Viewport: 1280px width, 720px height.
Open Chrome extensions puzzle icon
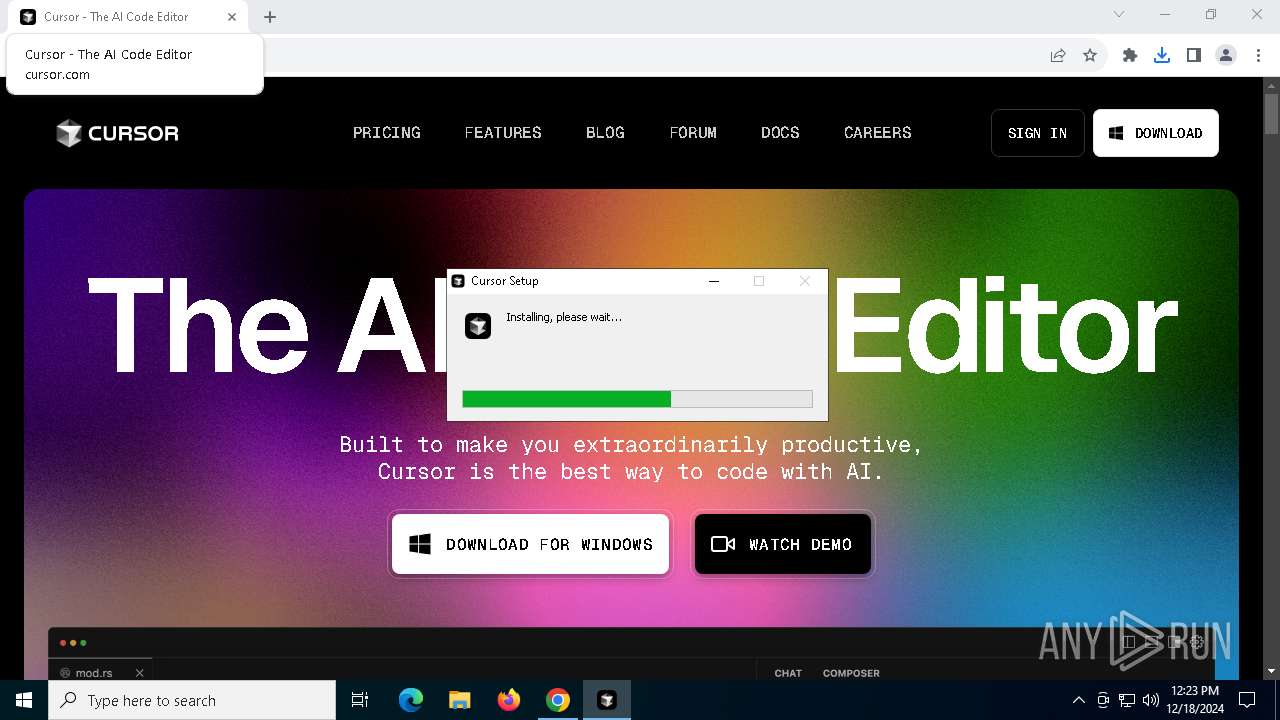tap(1130, 55)
